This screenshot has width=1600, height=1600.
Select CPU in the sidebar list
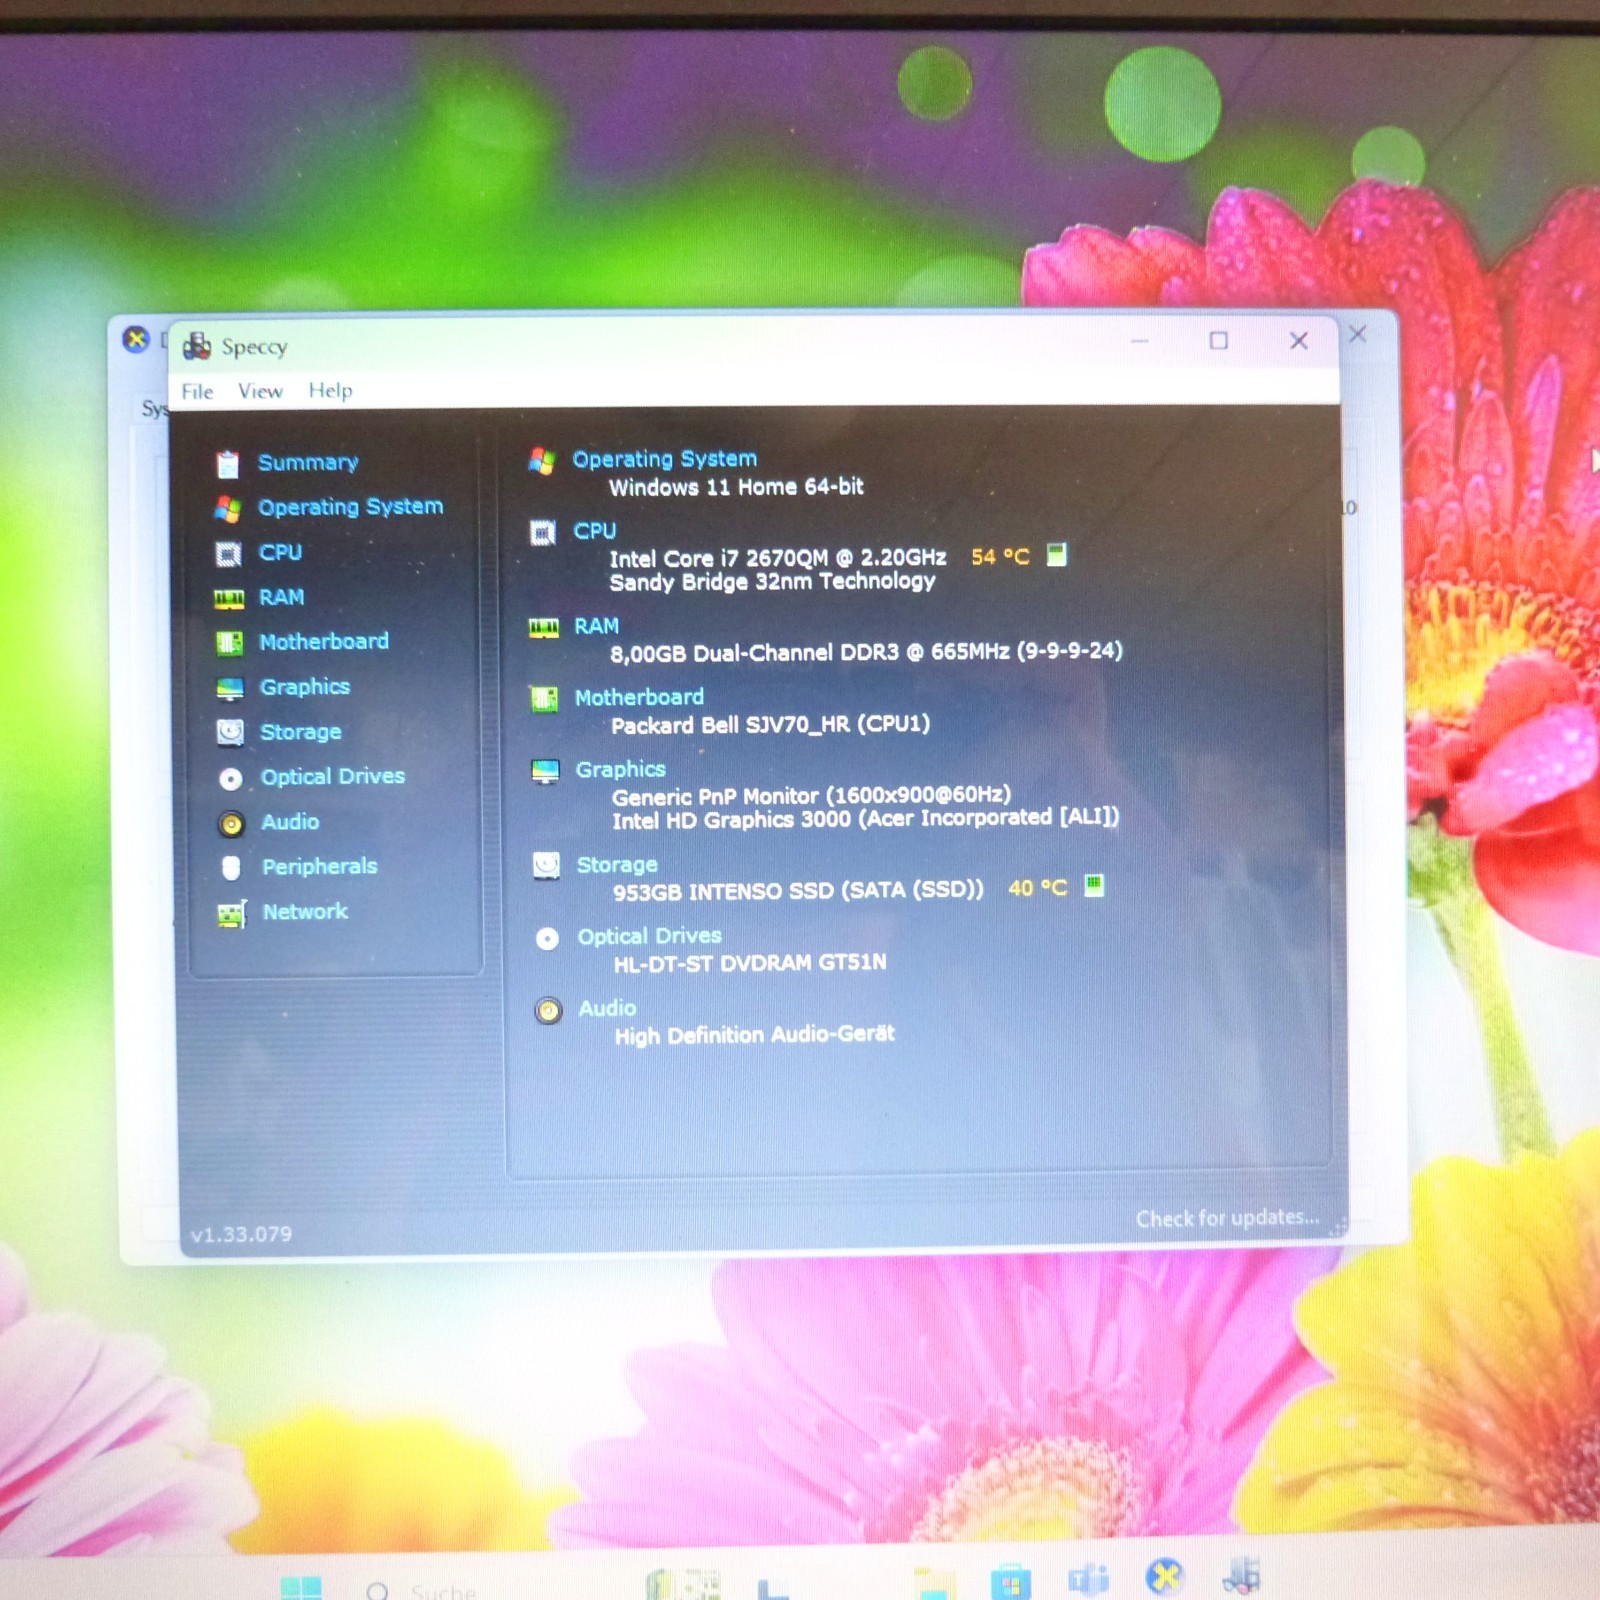280,552
